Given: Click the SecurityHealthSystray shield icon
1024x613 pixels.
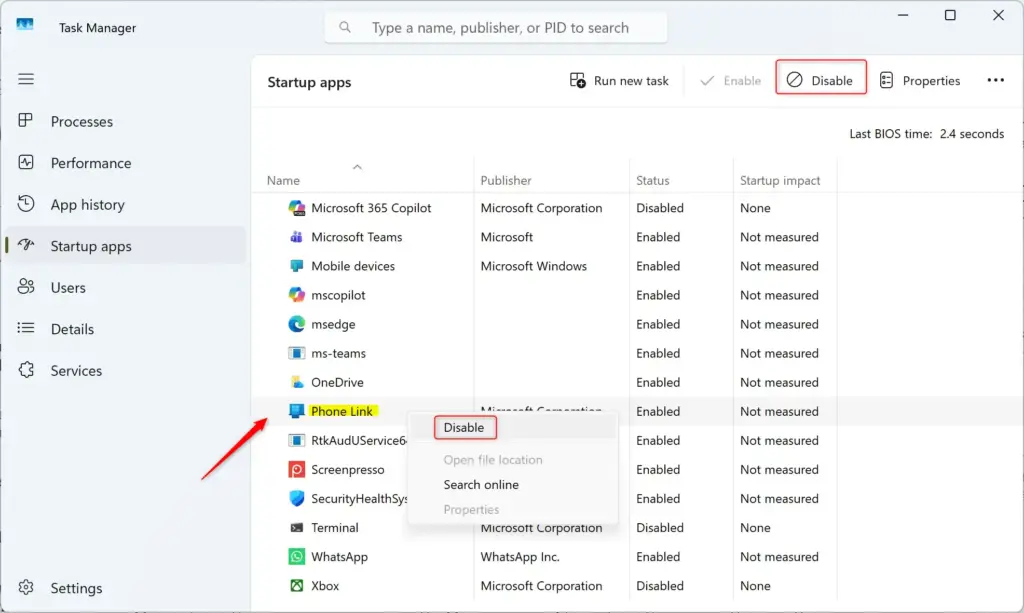Looking at the screenshot, I should (x=296, y=498).
